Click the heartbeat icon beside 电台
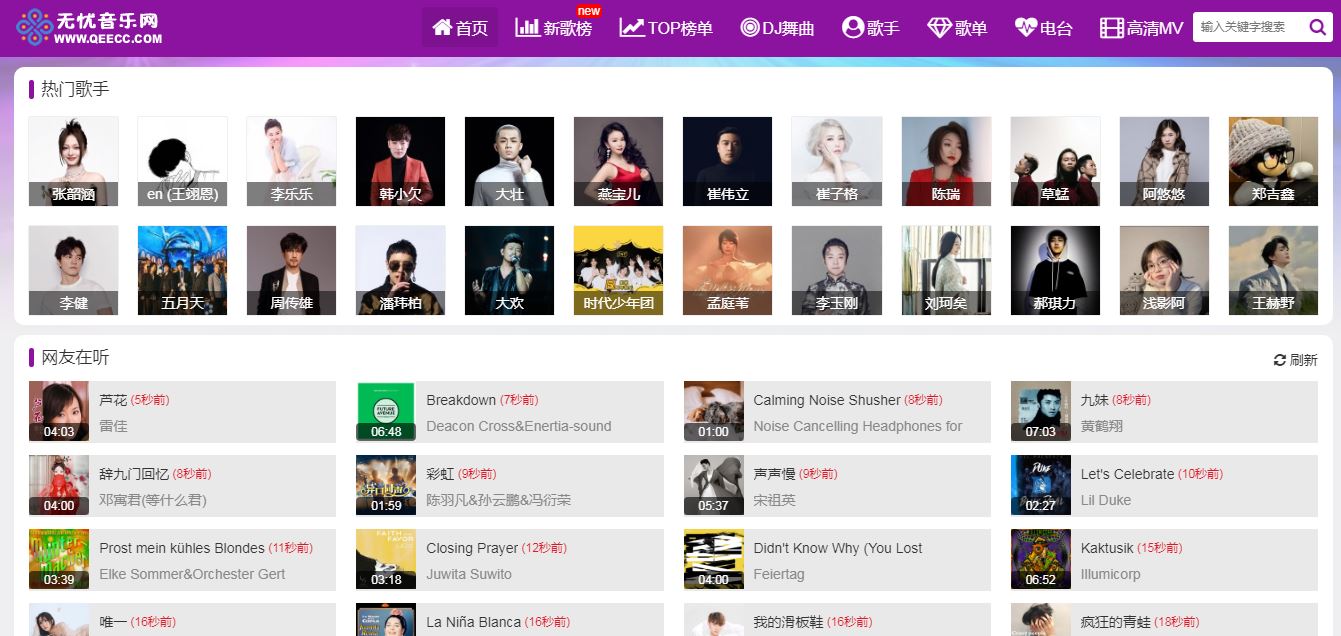Image resolution: width=1341 pixels, height=636 pixels. [x=1025, y=27]
